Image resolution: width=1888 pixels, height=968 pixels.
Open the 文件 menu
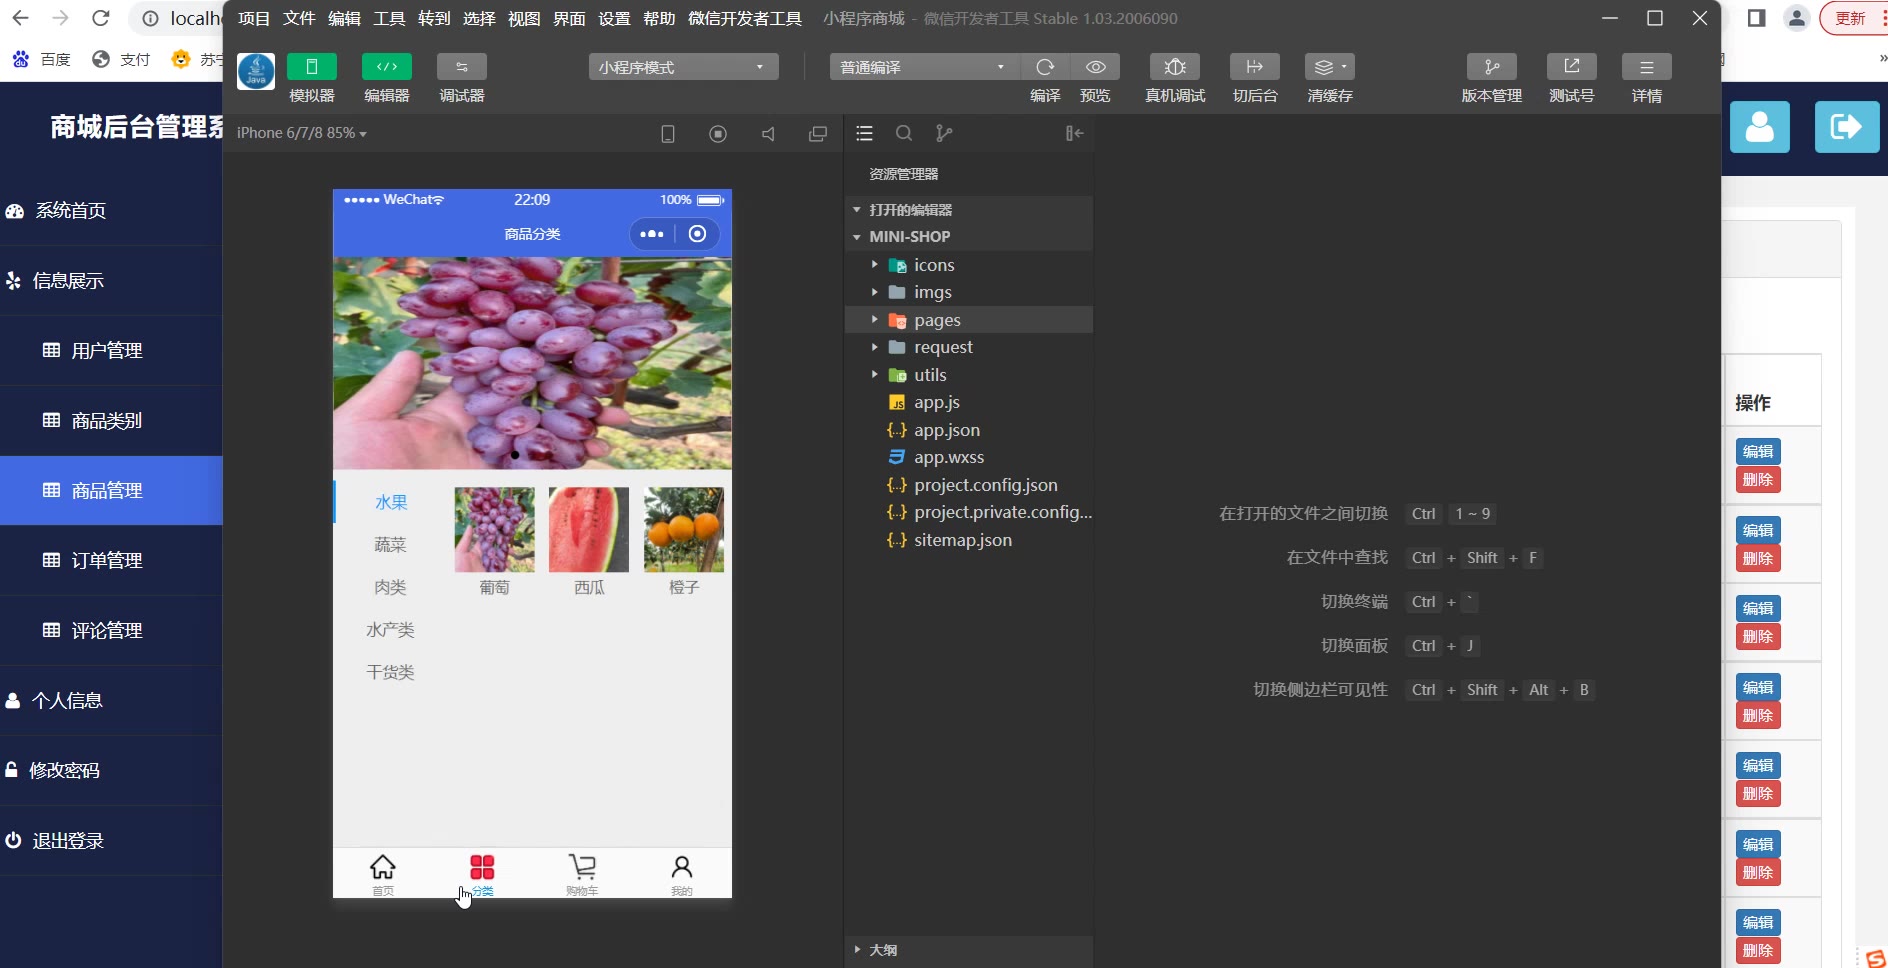pos(299,18)
